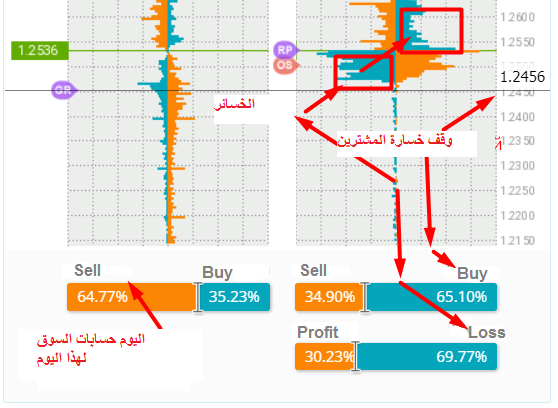558x408 pixels.
Task: Click the 1.2600 price axis label
Action: click(x=517, y=17)
